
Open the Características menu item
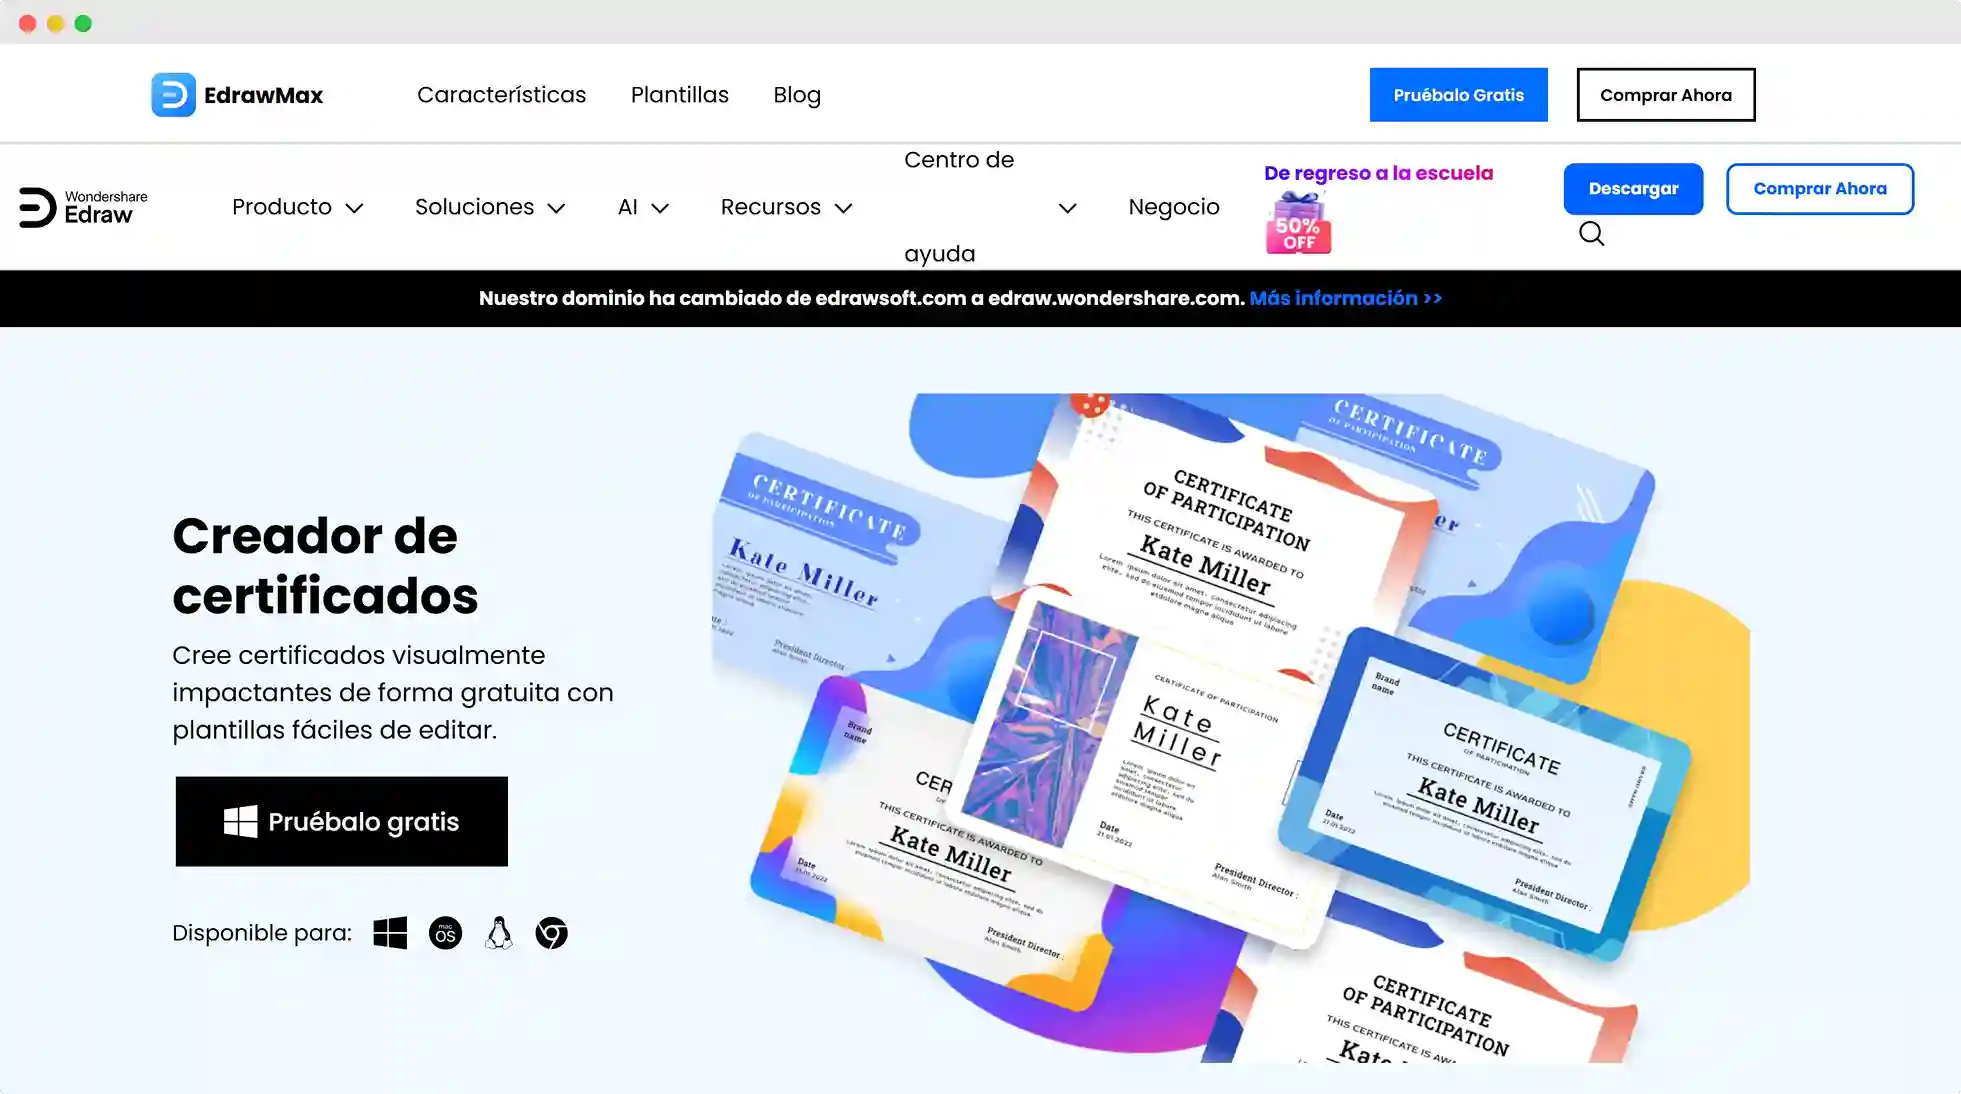(x=501, y=95)
